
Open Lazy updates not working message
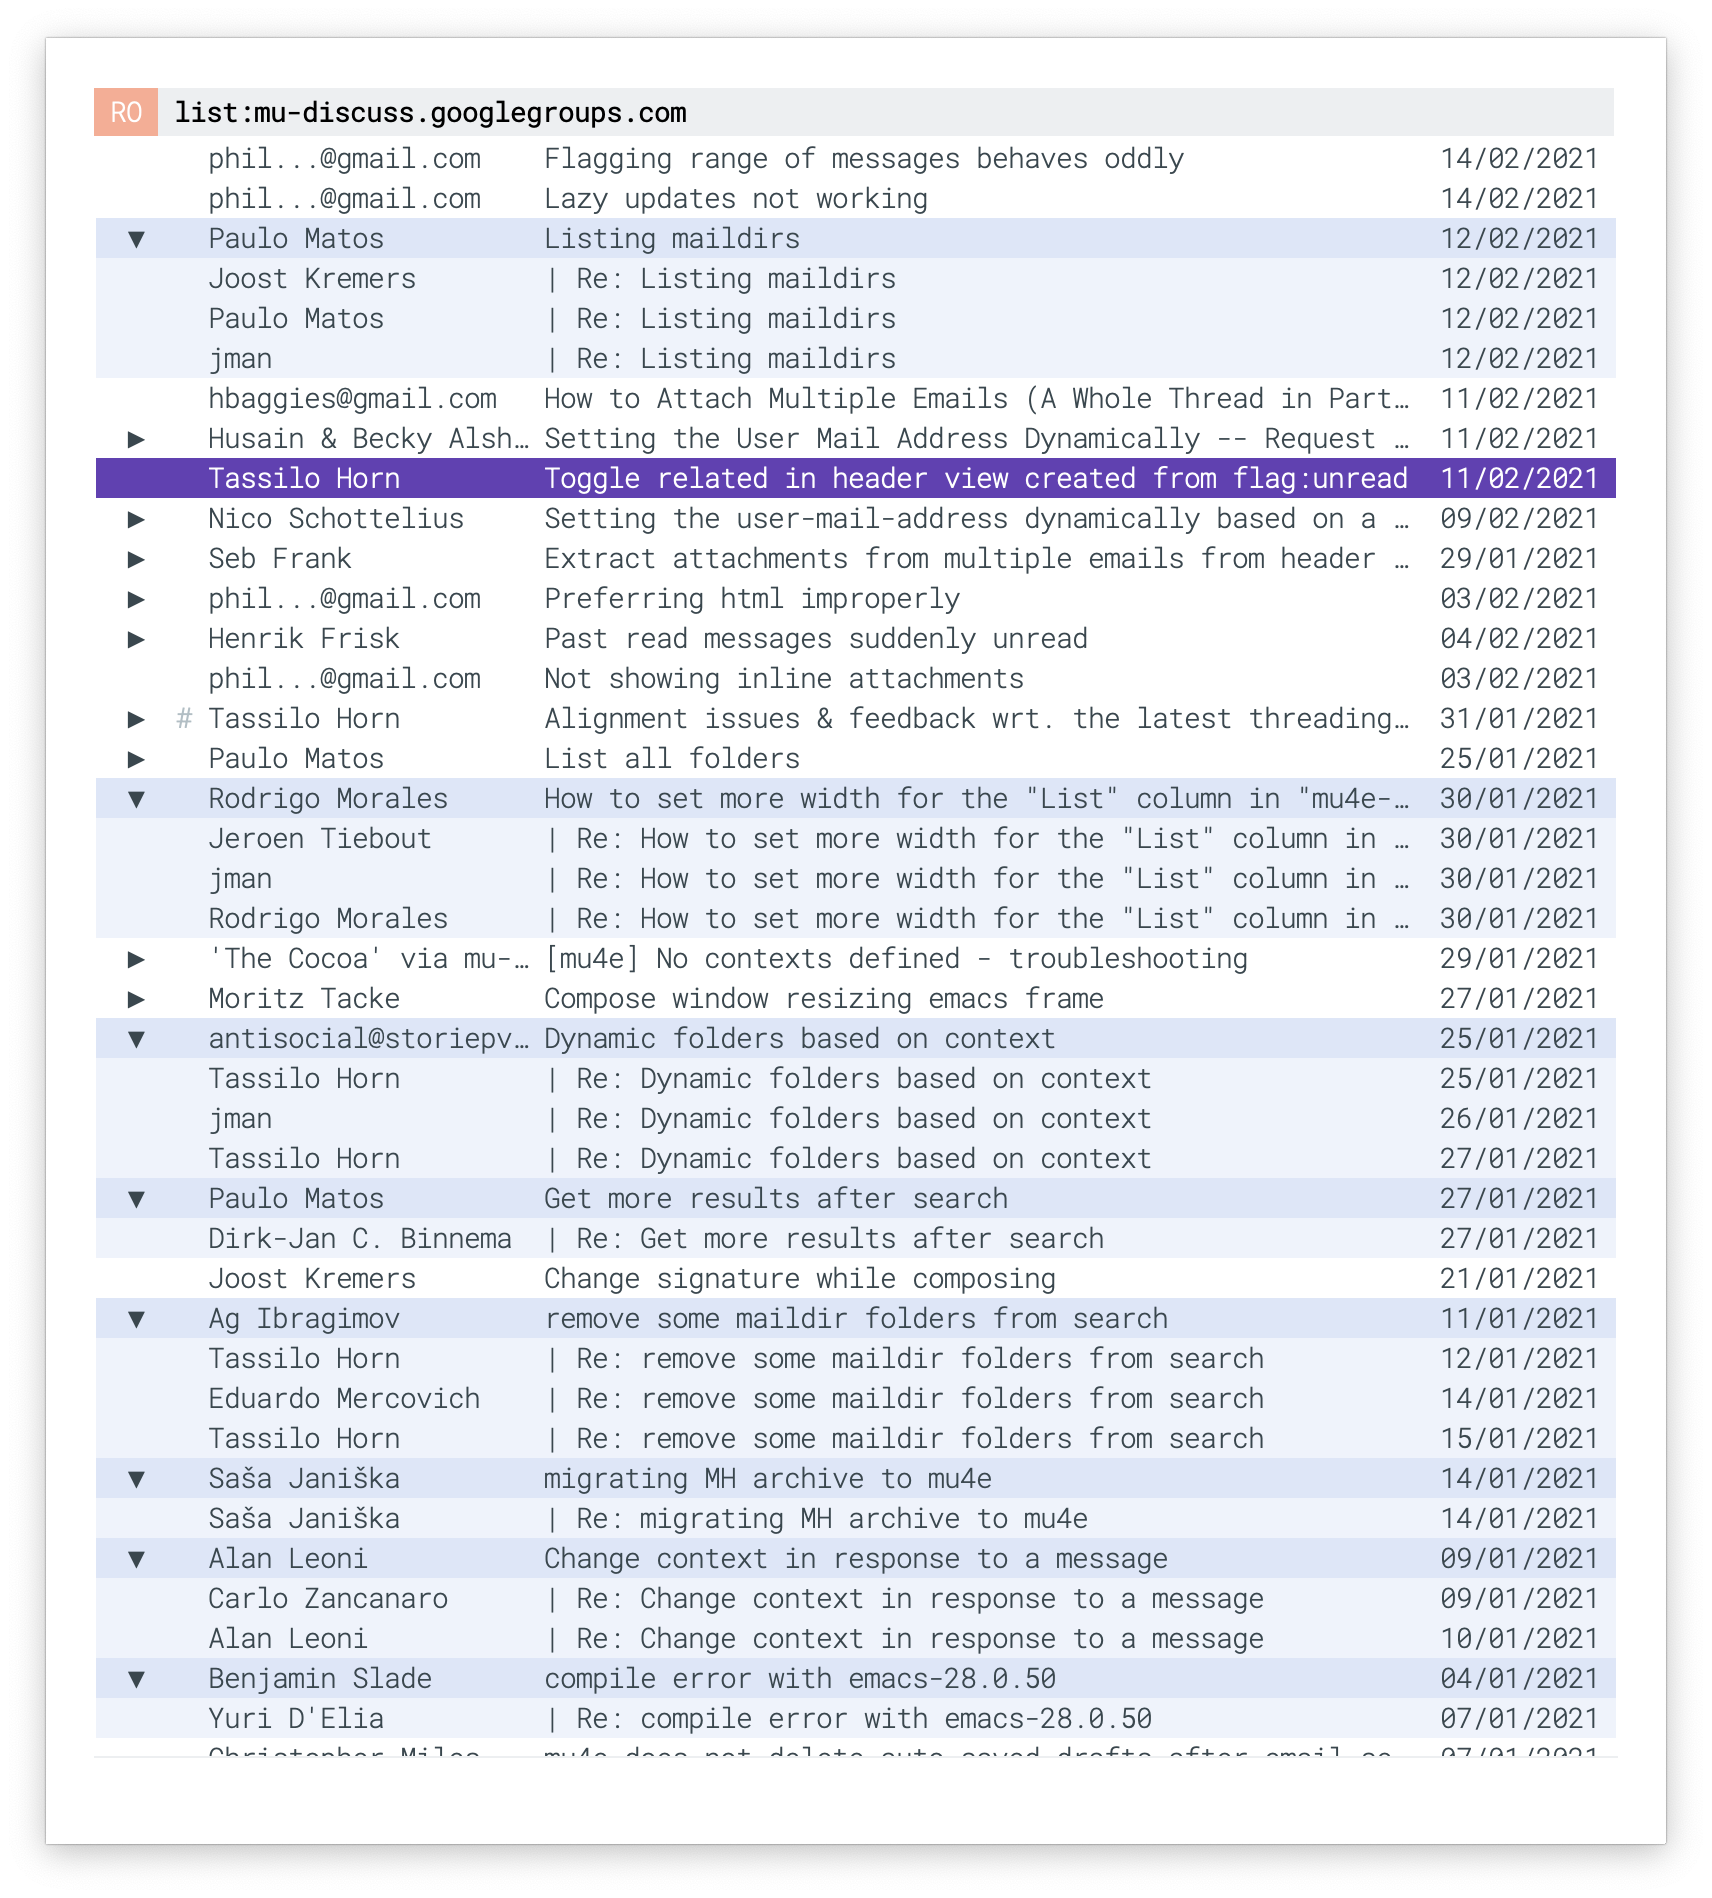[856, 199]
